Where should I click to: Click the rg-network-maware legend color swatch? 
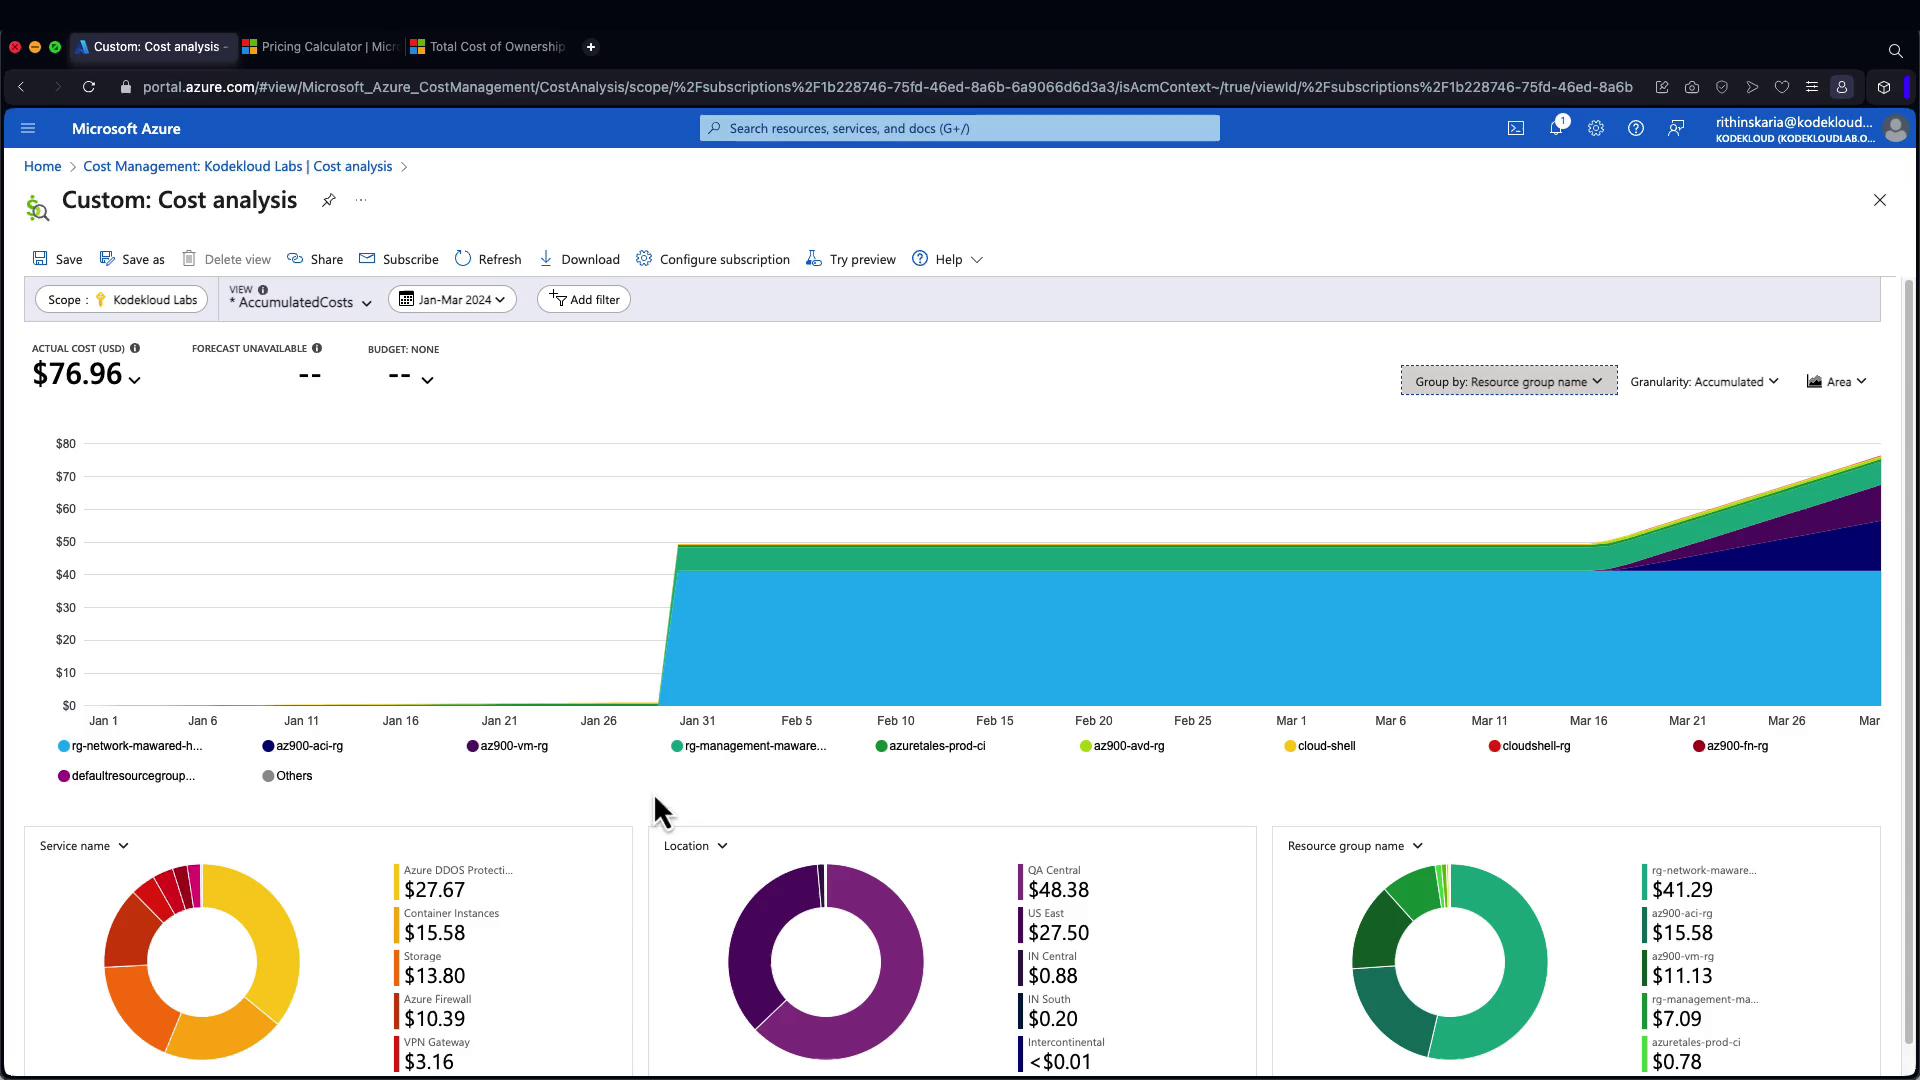click(x=64, y=746)
